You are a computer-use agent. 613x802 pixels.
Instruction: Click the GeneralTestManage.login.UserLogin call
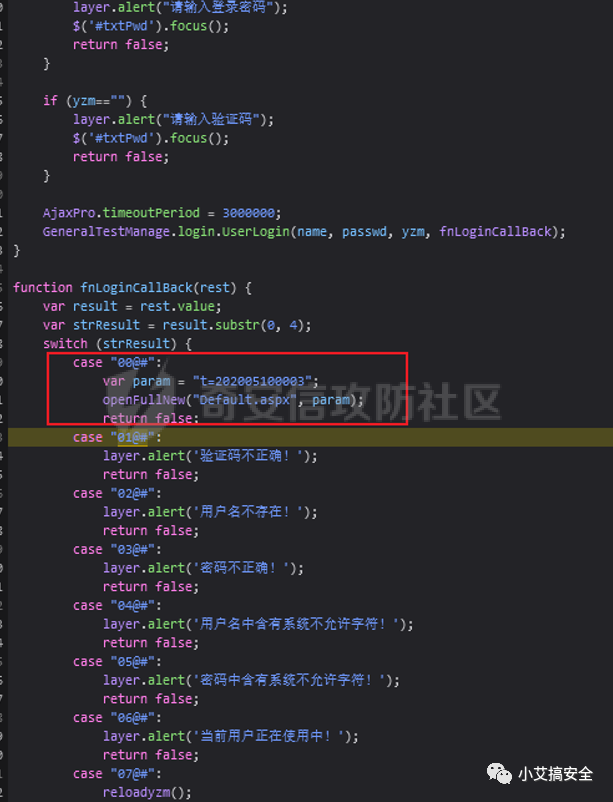(304, 232)
